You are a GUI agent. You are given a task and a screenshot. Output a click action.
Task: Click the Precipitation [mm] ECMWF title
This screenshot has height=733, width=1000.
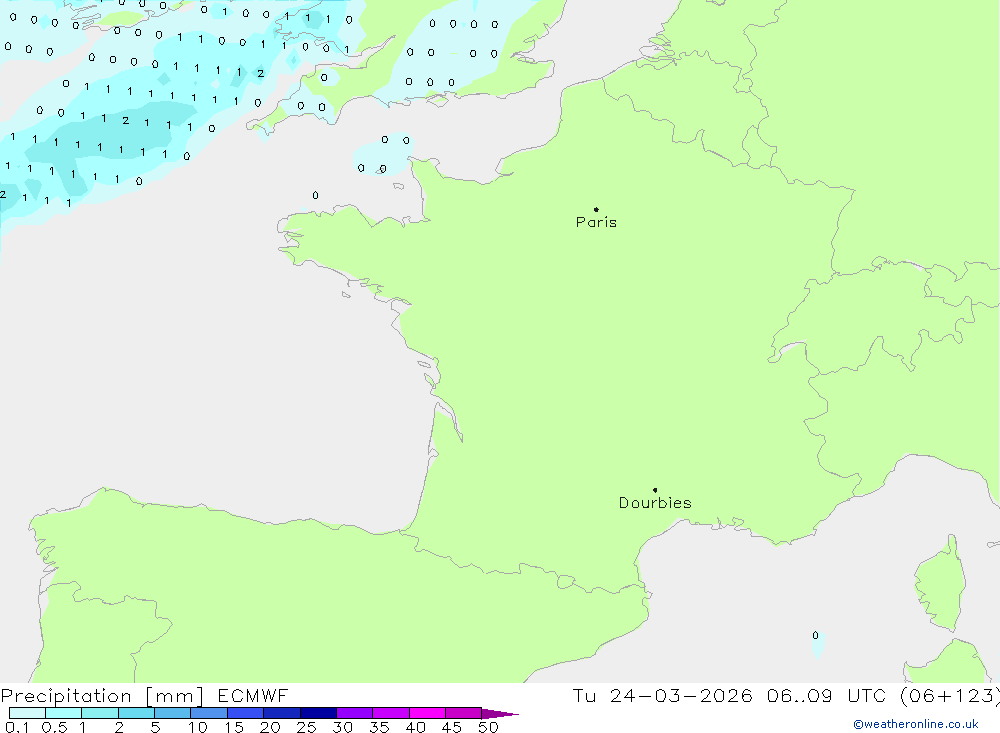click(144, 695)
